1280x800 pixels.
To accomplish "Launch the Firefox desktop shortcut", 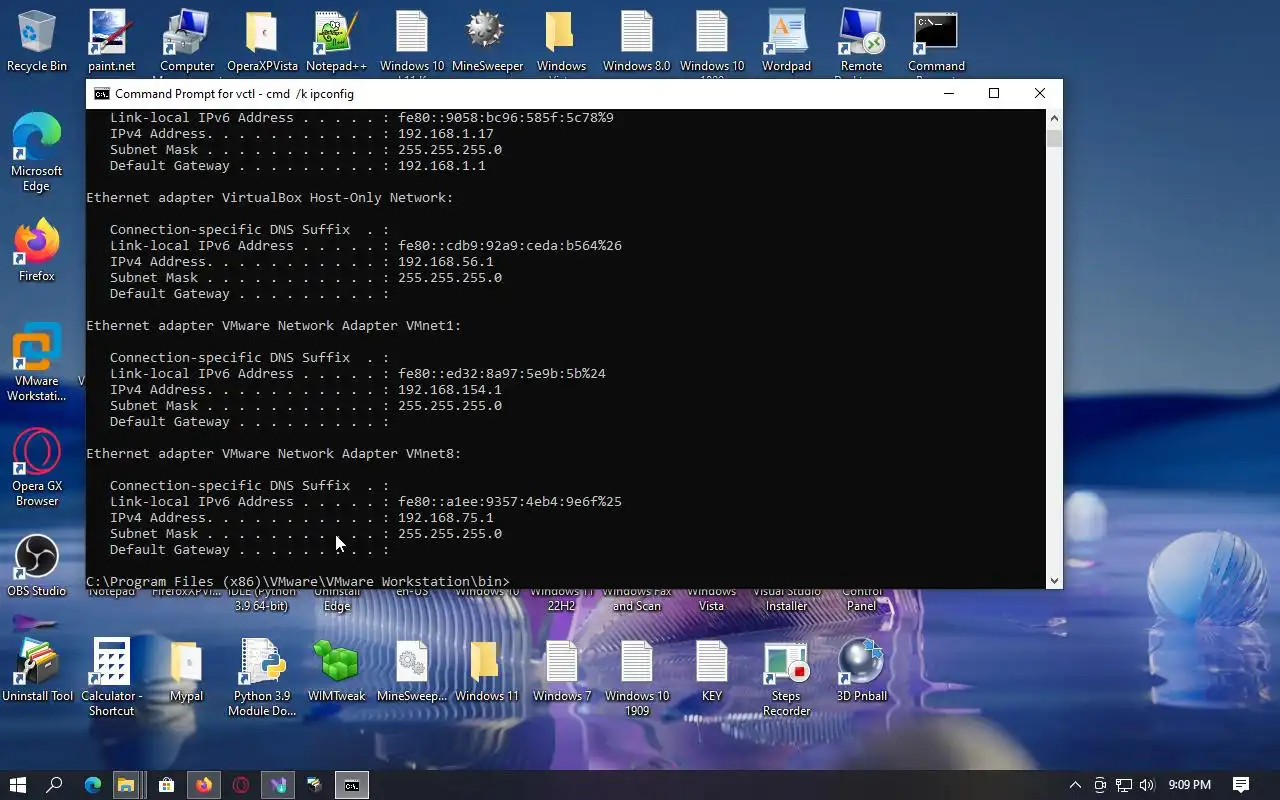I will click(x=37, y=250).
